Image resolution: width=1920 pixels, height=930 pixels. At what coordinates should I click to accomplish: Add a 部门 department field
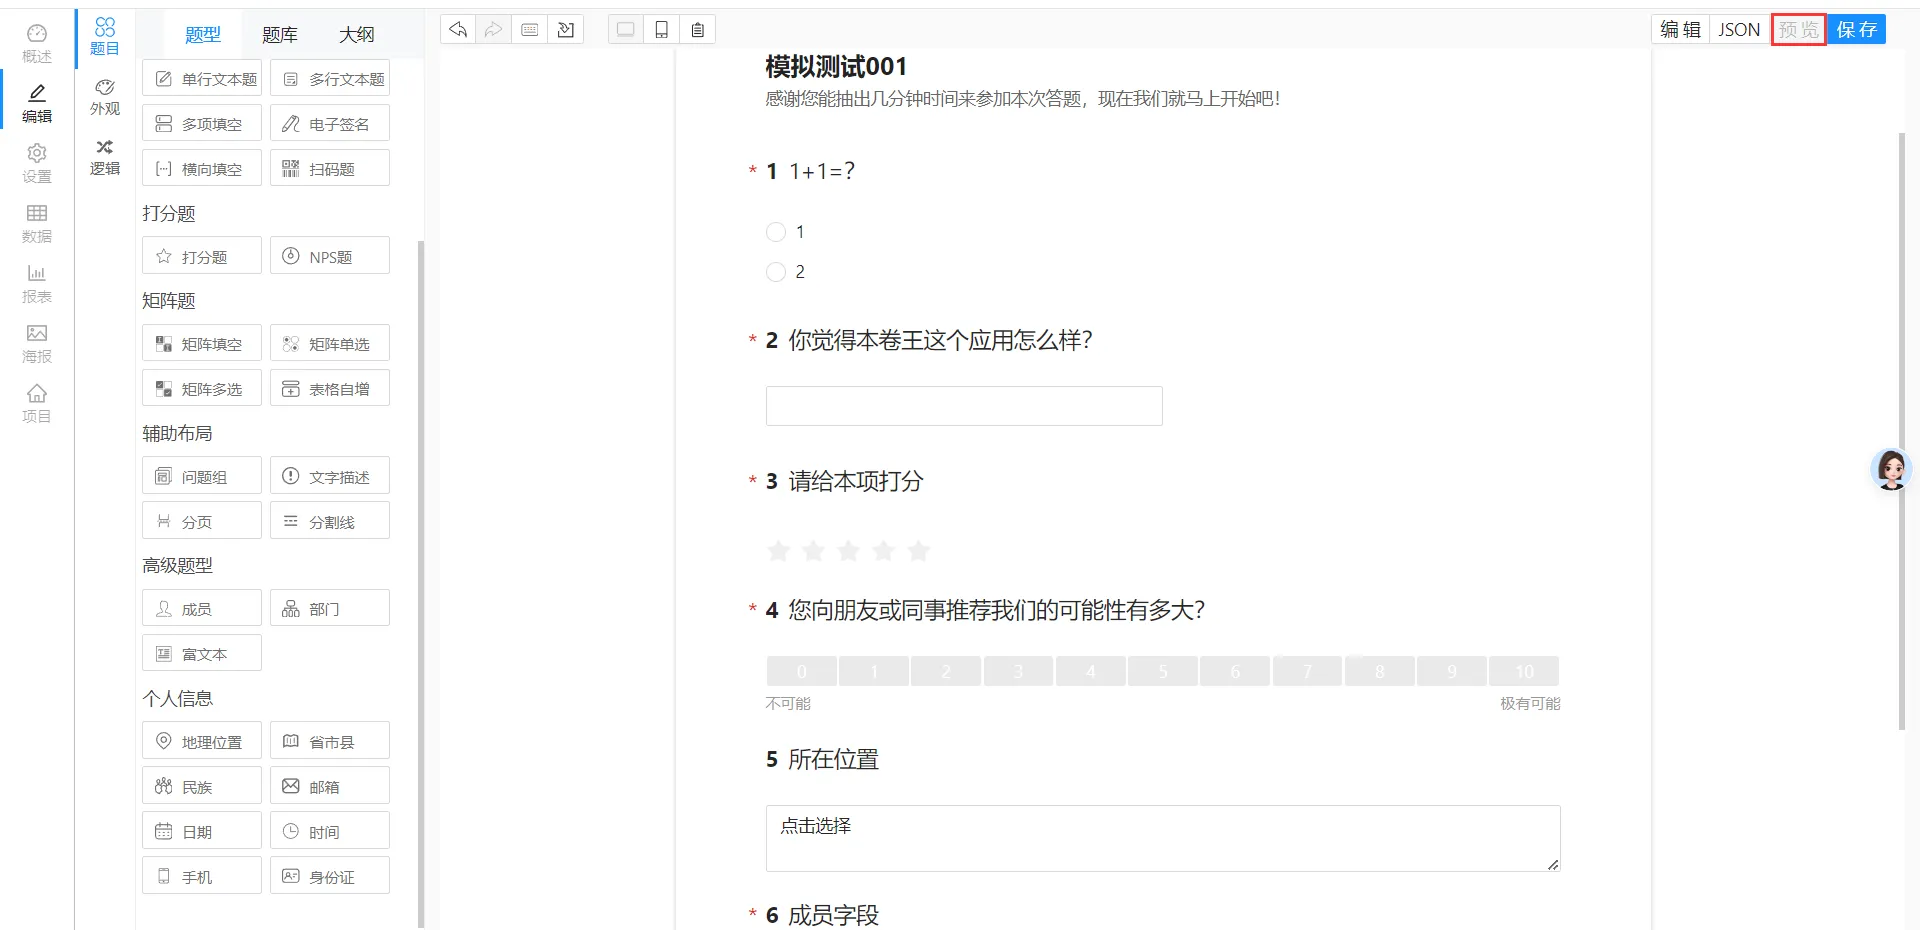coord(330,609)
